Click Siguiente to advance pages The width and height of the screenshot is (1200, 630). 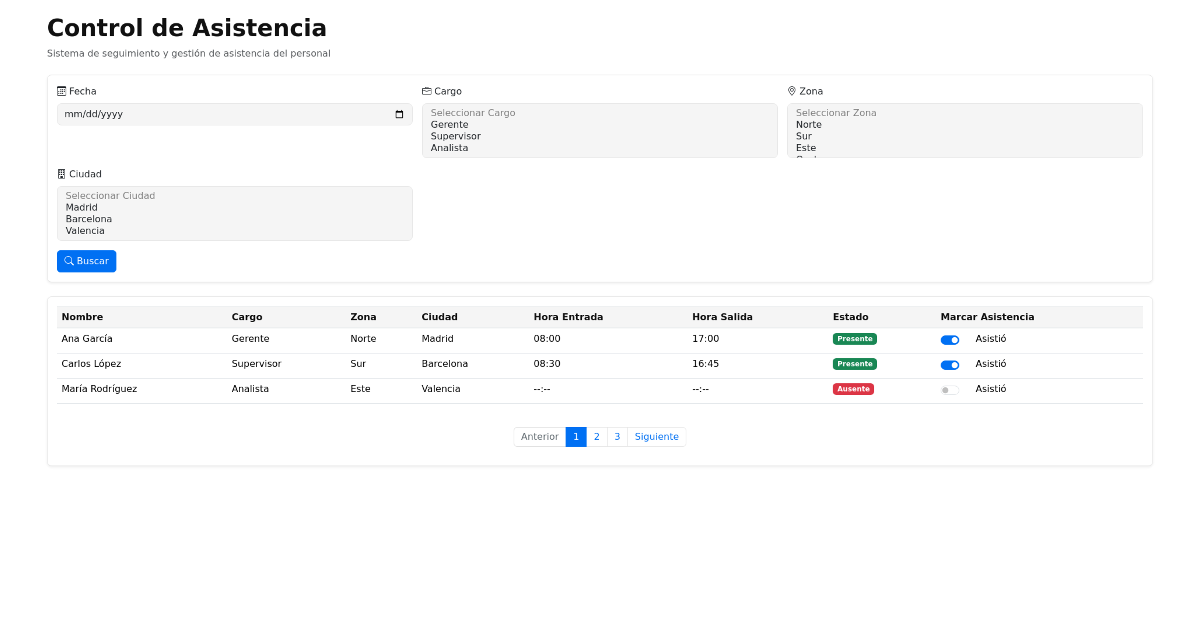point(656,436)
